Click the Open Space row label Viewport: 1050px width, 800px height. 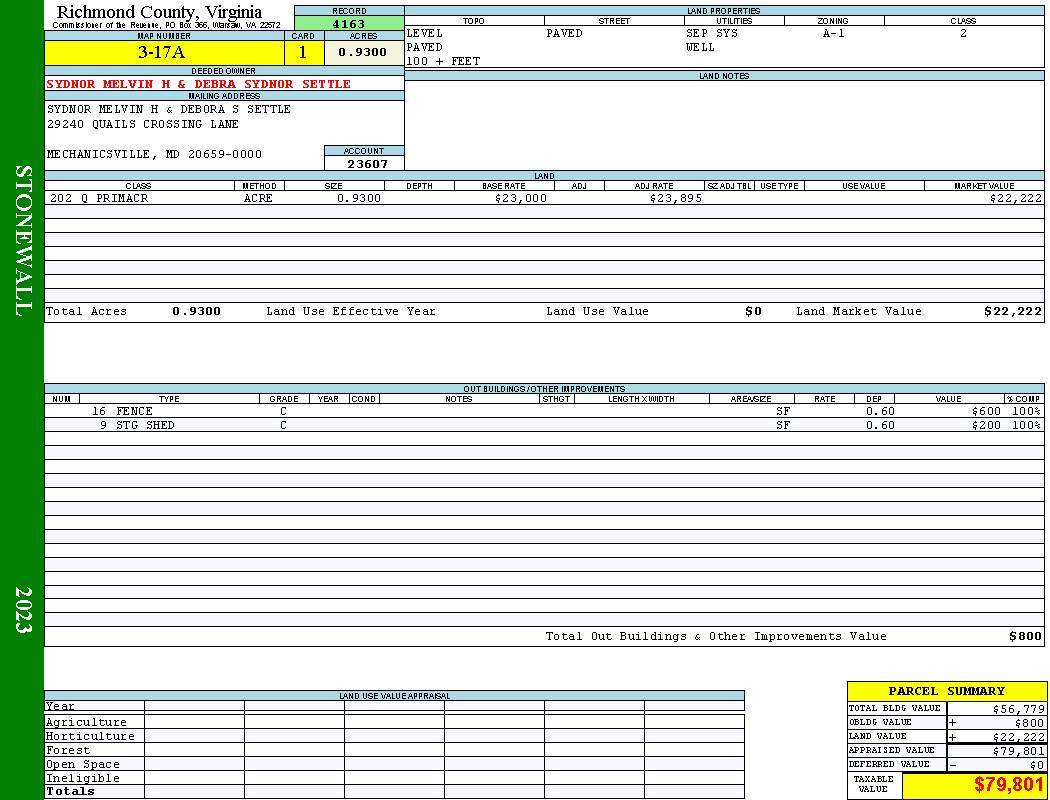coord(82,765)
